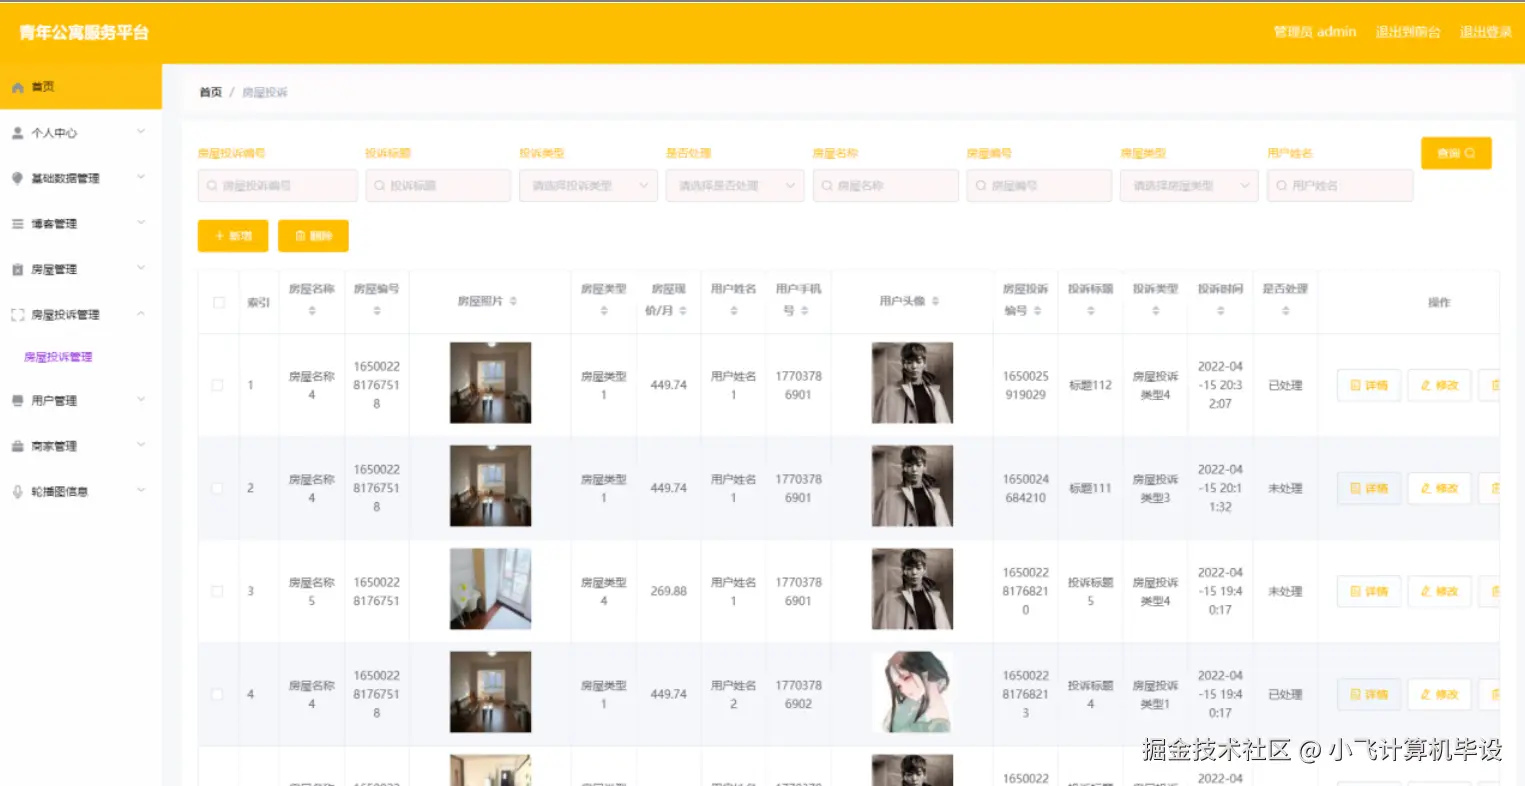Check the checkbox for table row 1
The height and width of the screenshot is (786, 1525).
tap(217, 385)
